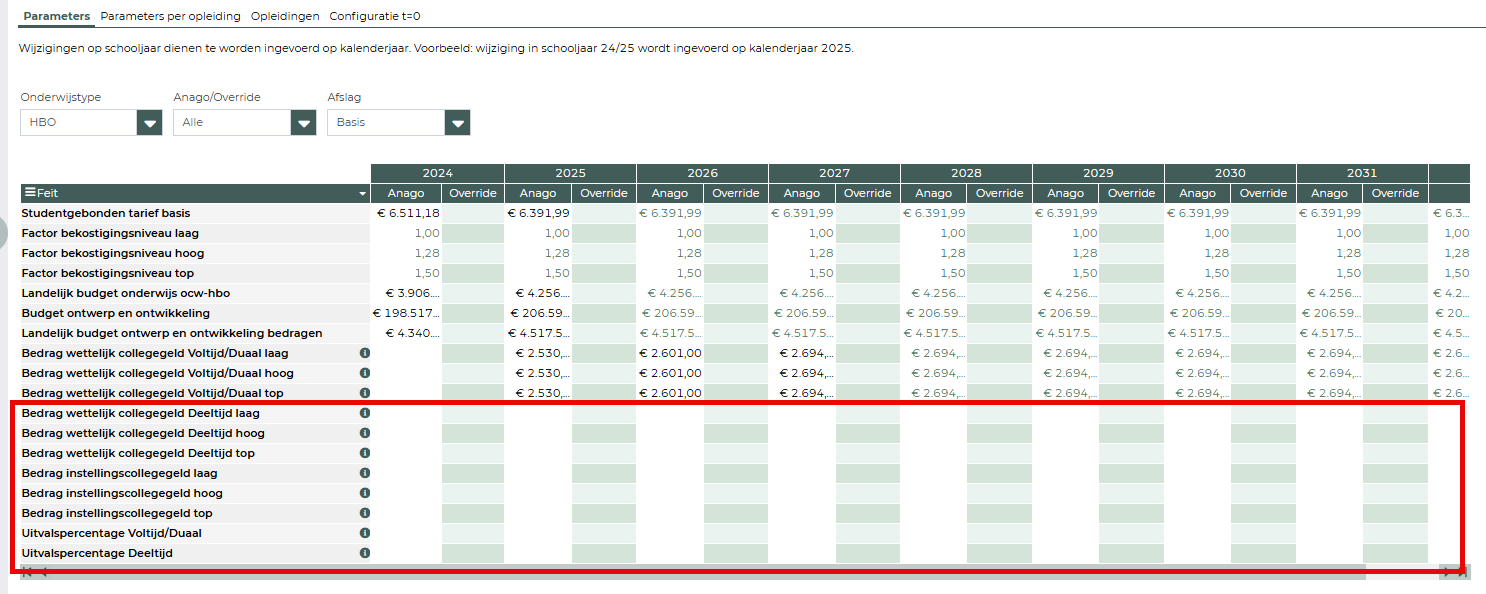Click info icon for Uitvalspercentage Deeltijd
The height and width of the screenshot is (594, 1486).
(x=365, y=553)
